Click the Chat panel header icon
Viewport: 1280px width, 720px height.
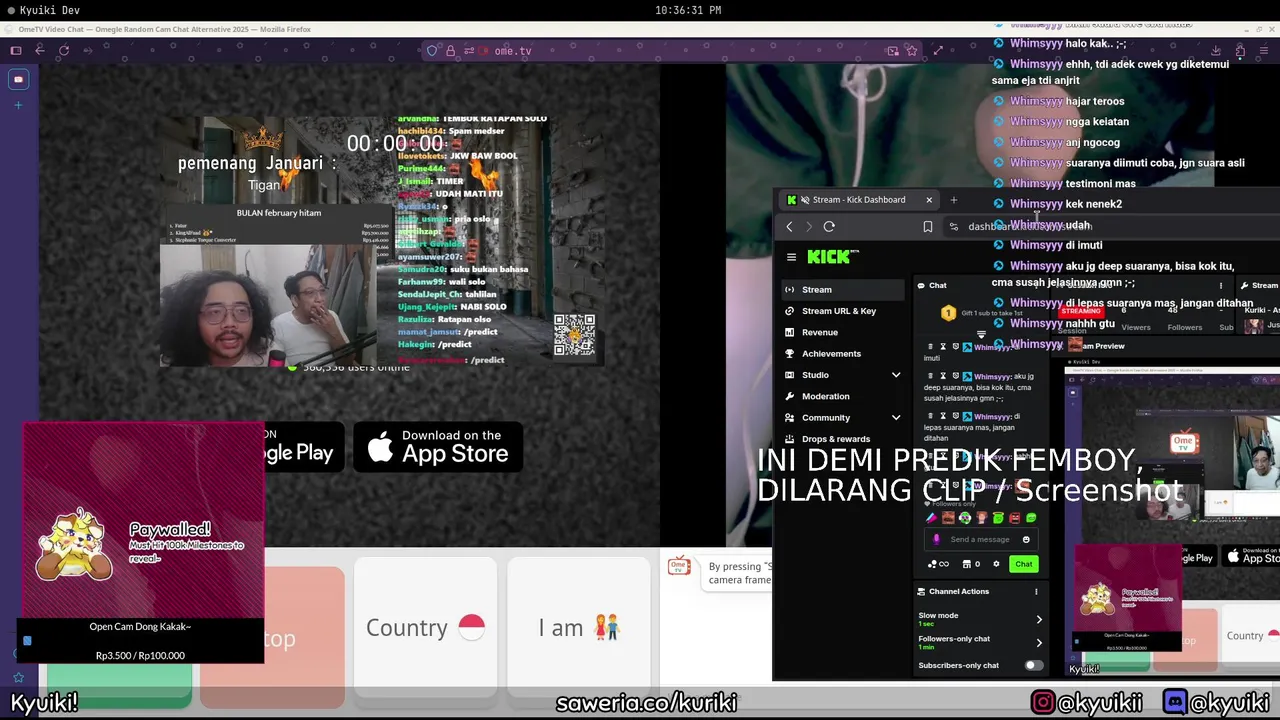click(922, 286)
